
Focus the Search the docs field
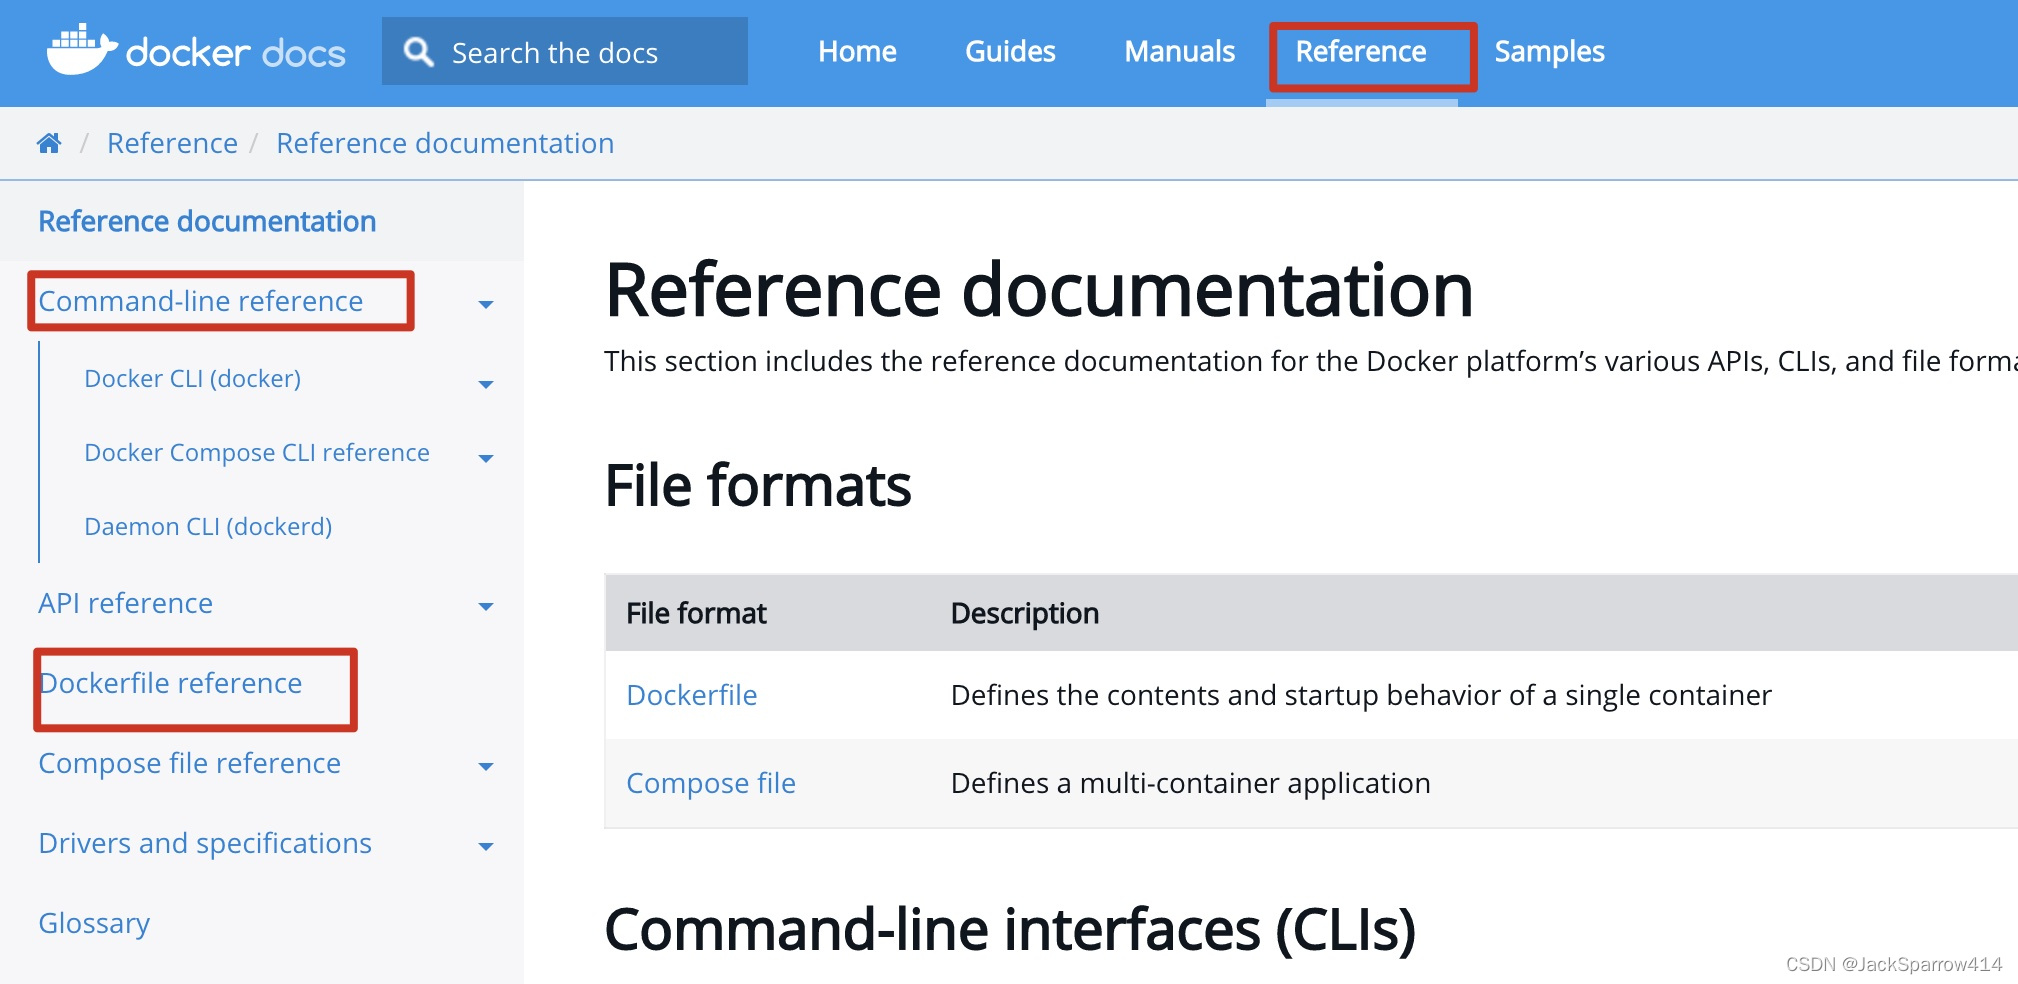[564, 51]
